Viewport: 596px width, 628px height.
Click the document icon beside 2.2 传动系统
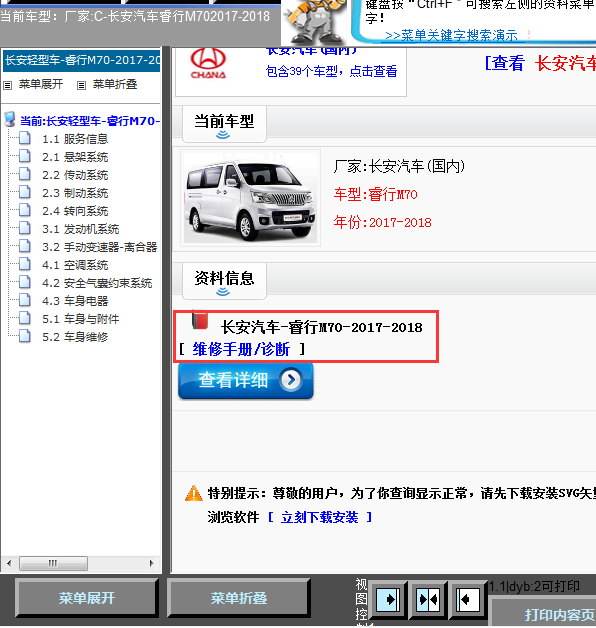[25, 174]
